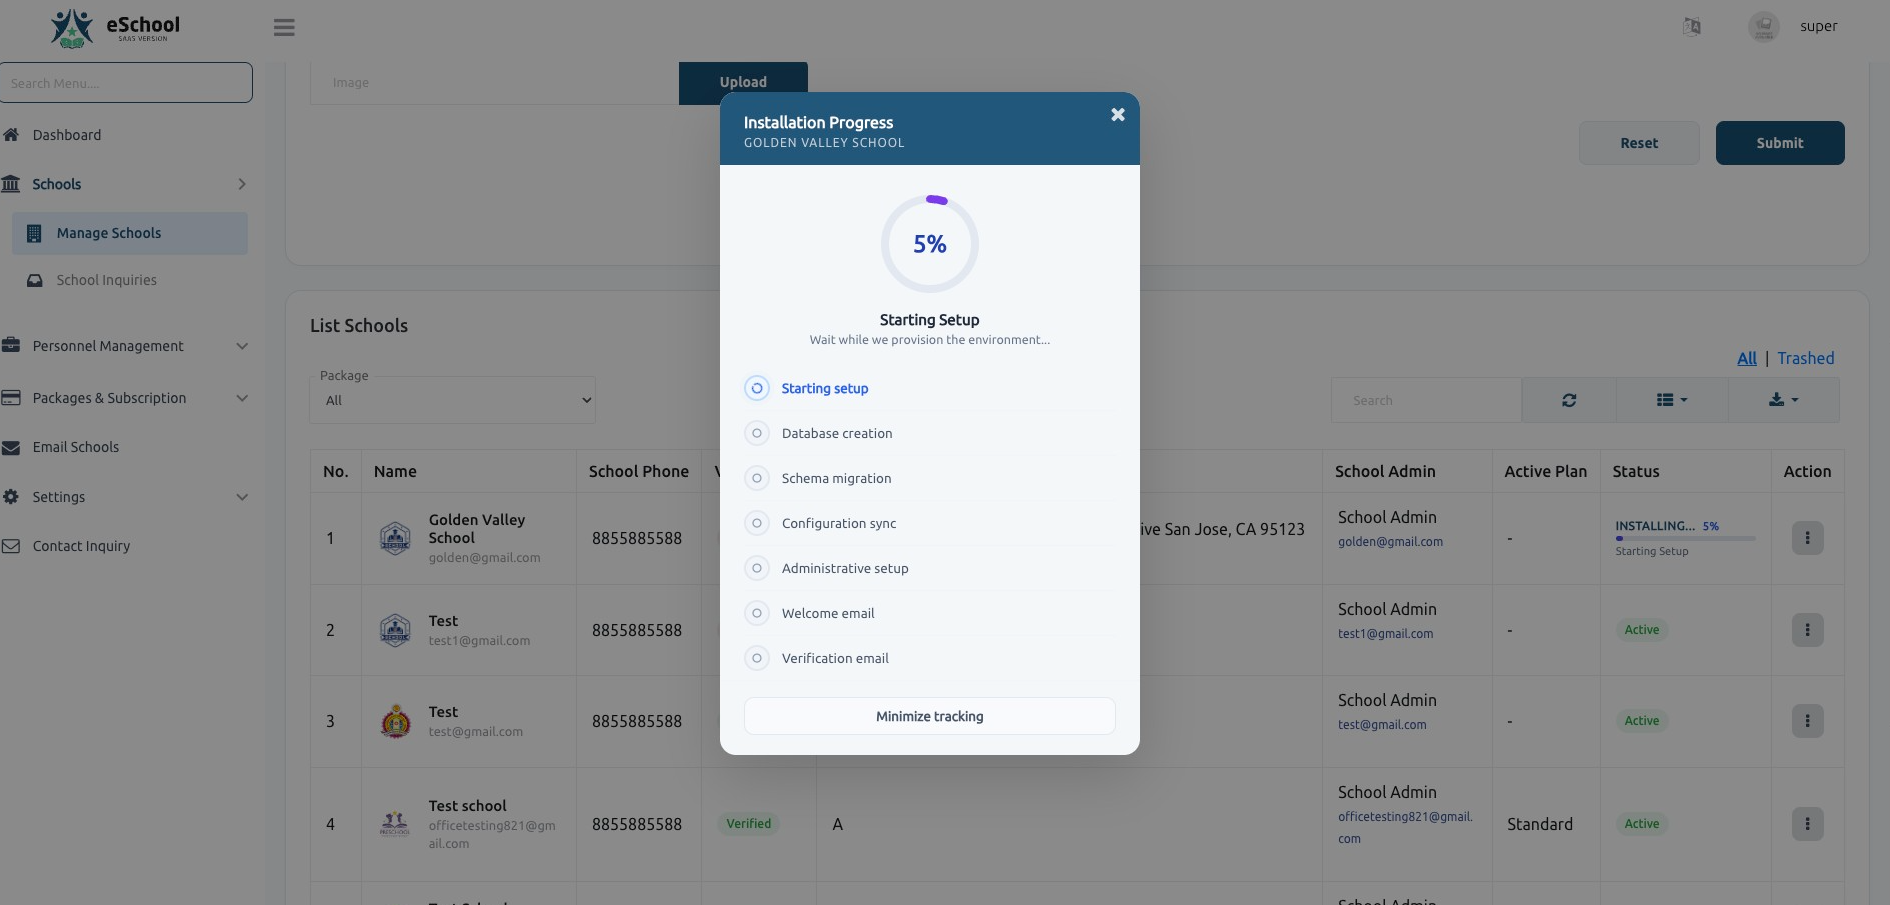Click Active status of test1@gmail.com school
Viewport: 1890px width, 905px height.
click(1642, 630)
